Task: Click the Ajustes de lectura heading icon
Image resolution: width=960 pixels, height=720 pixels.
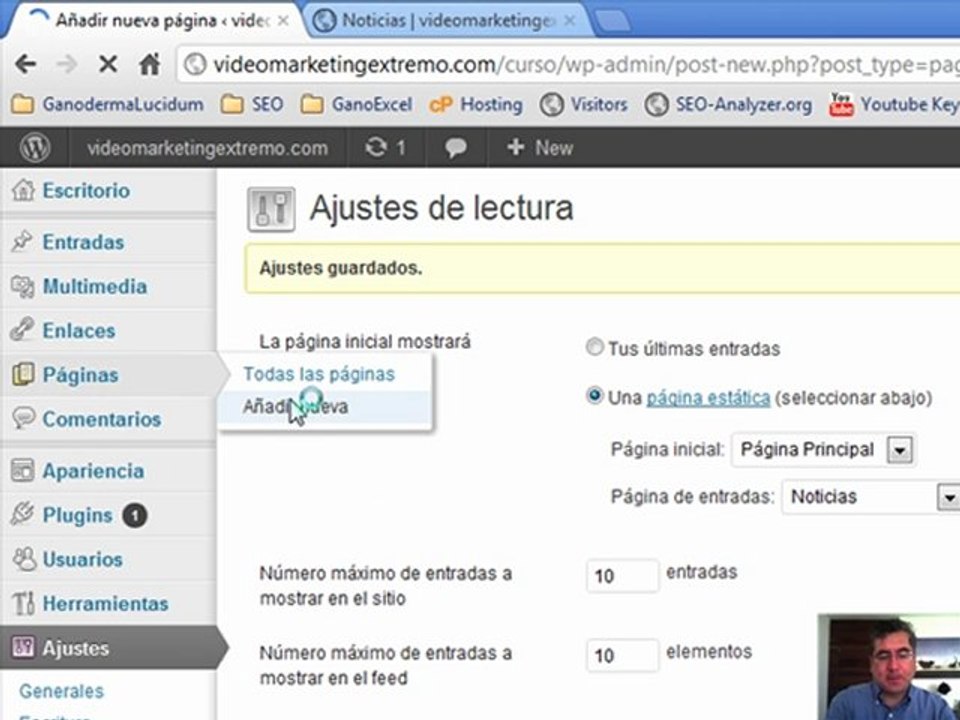Action: click(271, 209)
